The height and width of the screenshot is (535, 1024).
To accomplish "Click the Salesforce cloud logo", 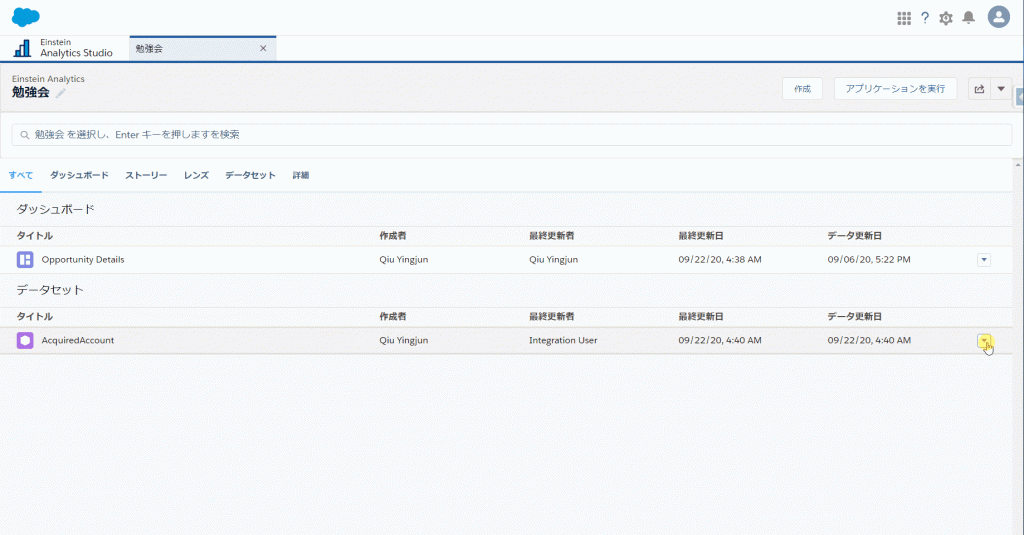I will (x=26, y=17).
